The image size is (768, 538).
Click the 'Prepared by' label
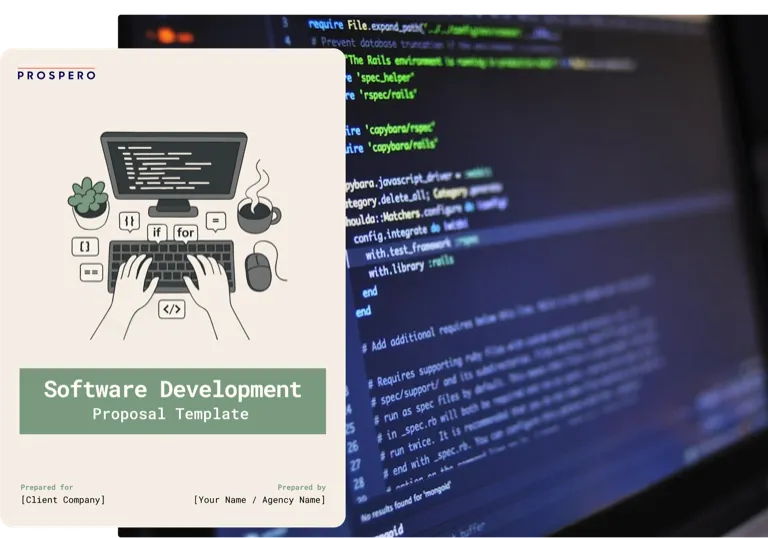pos(301,487)
